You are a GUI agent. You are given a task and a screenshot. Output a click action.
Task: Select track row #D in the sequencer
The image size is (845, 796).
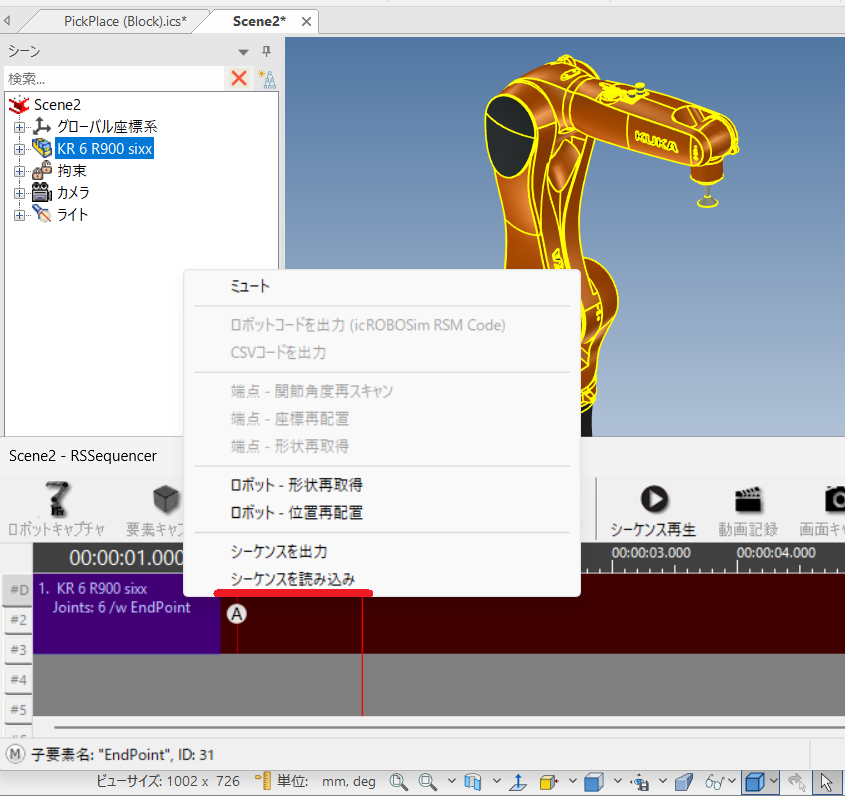[18, 590]
